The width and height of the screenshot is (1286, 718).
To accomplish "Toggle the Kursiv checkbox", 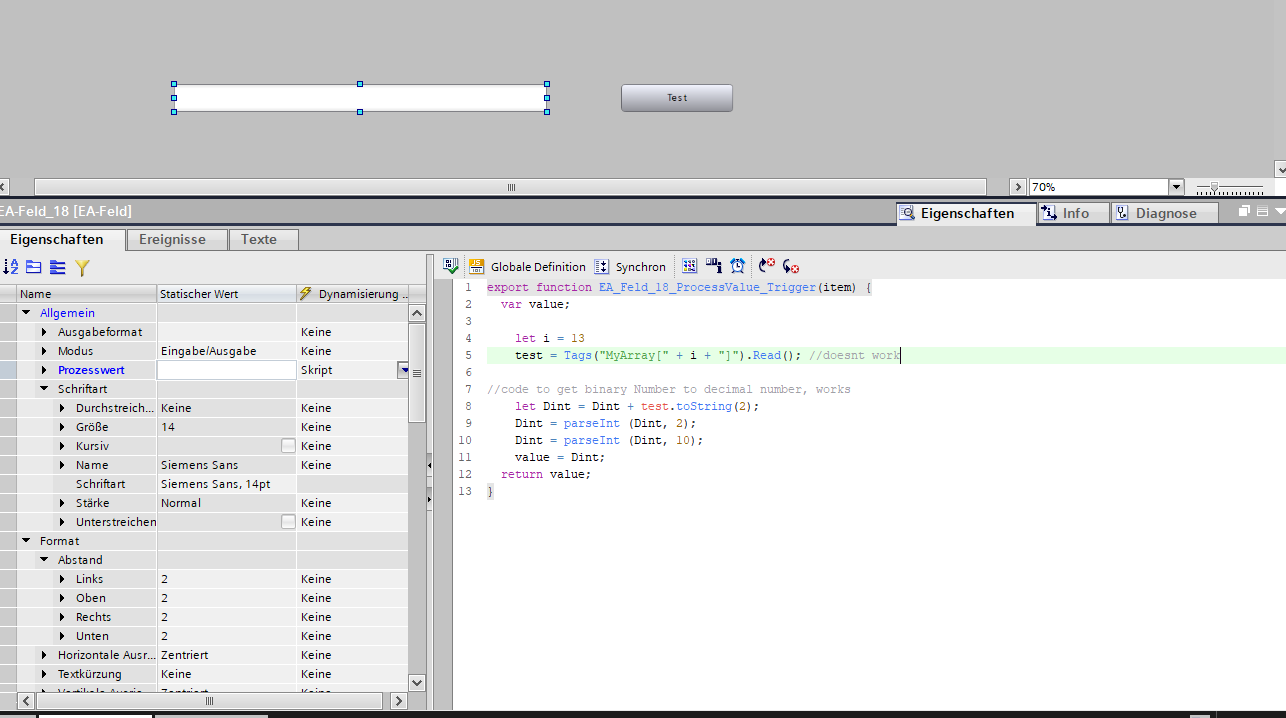I will [x=288, y=446].
